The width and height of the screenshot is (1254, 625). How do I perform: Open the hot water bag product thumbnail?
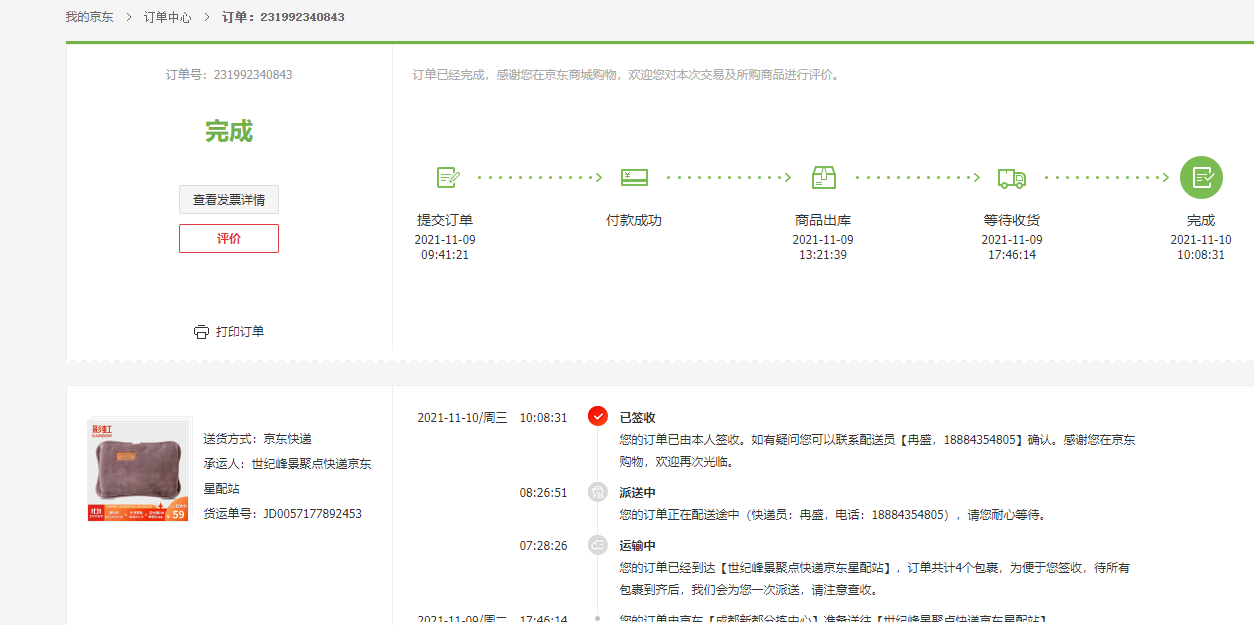click(x=139, y=470)
